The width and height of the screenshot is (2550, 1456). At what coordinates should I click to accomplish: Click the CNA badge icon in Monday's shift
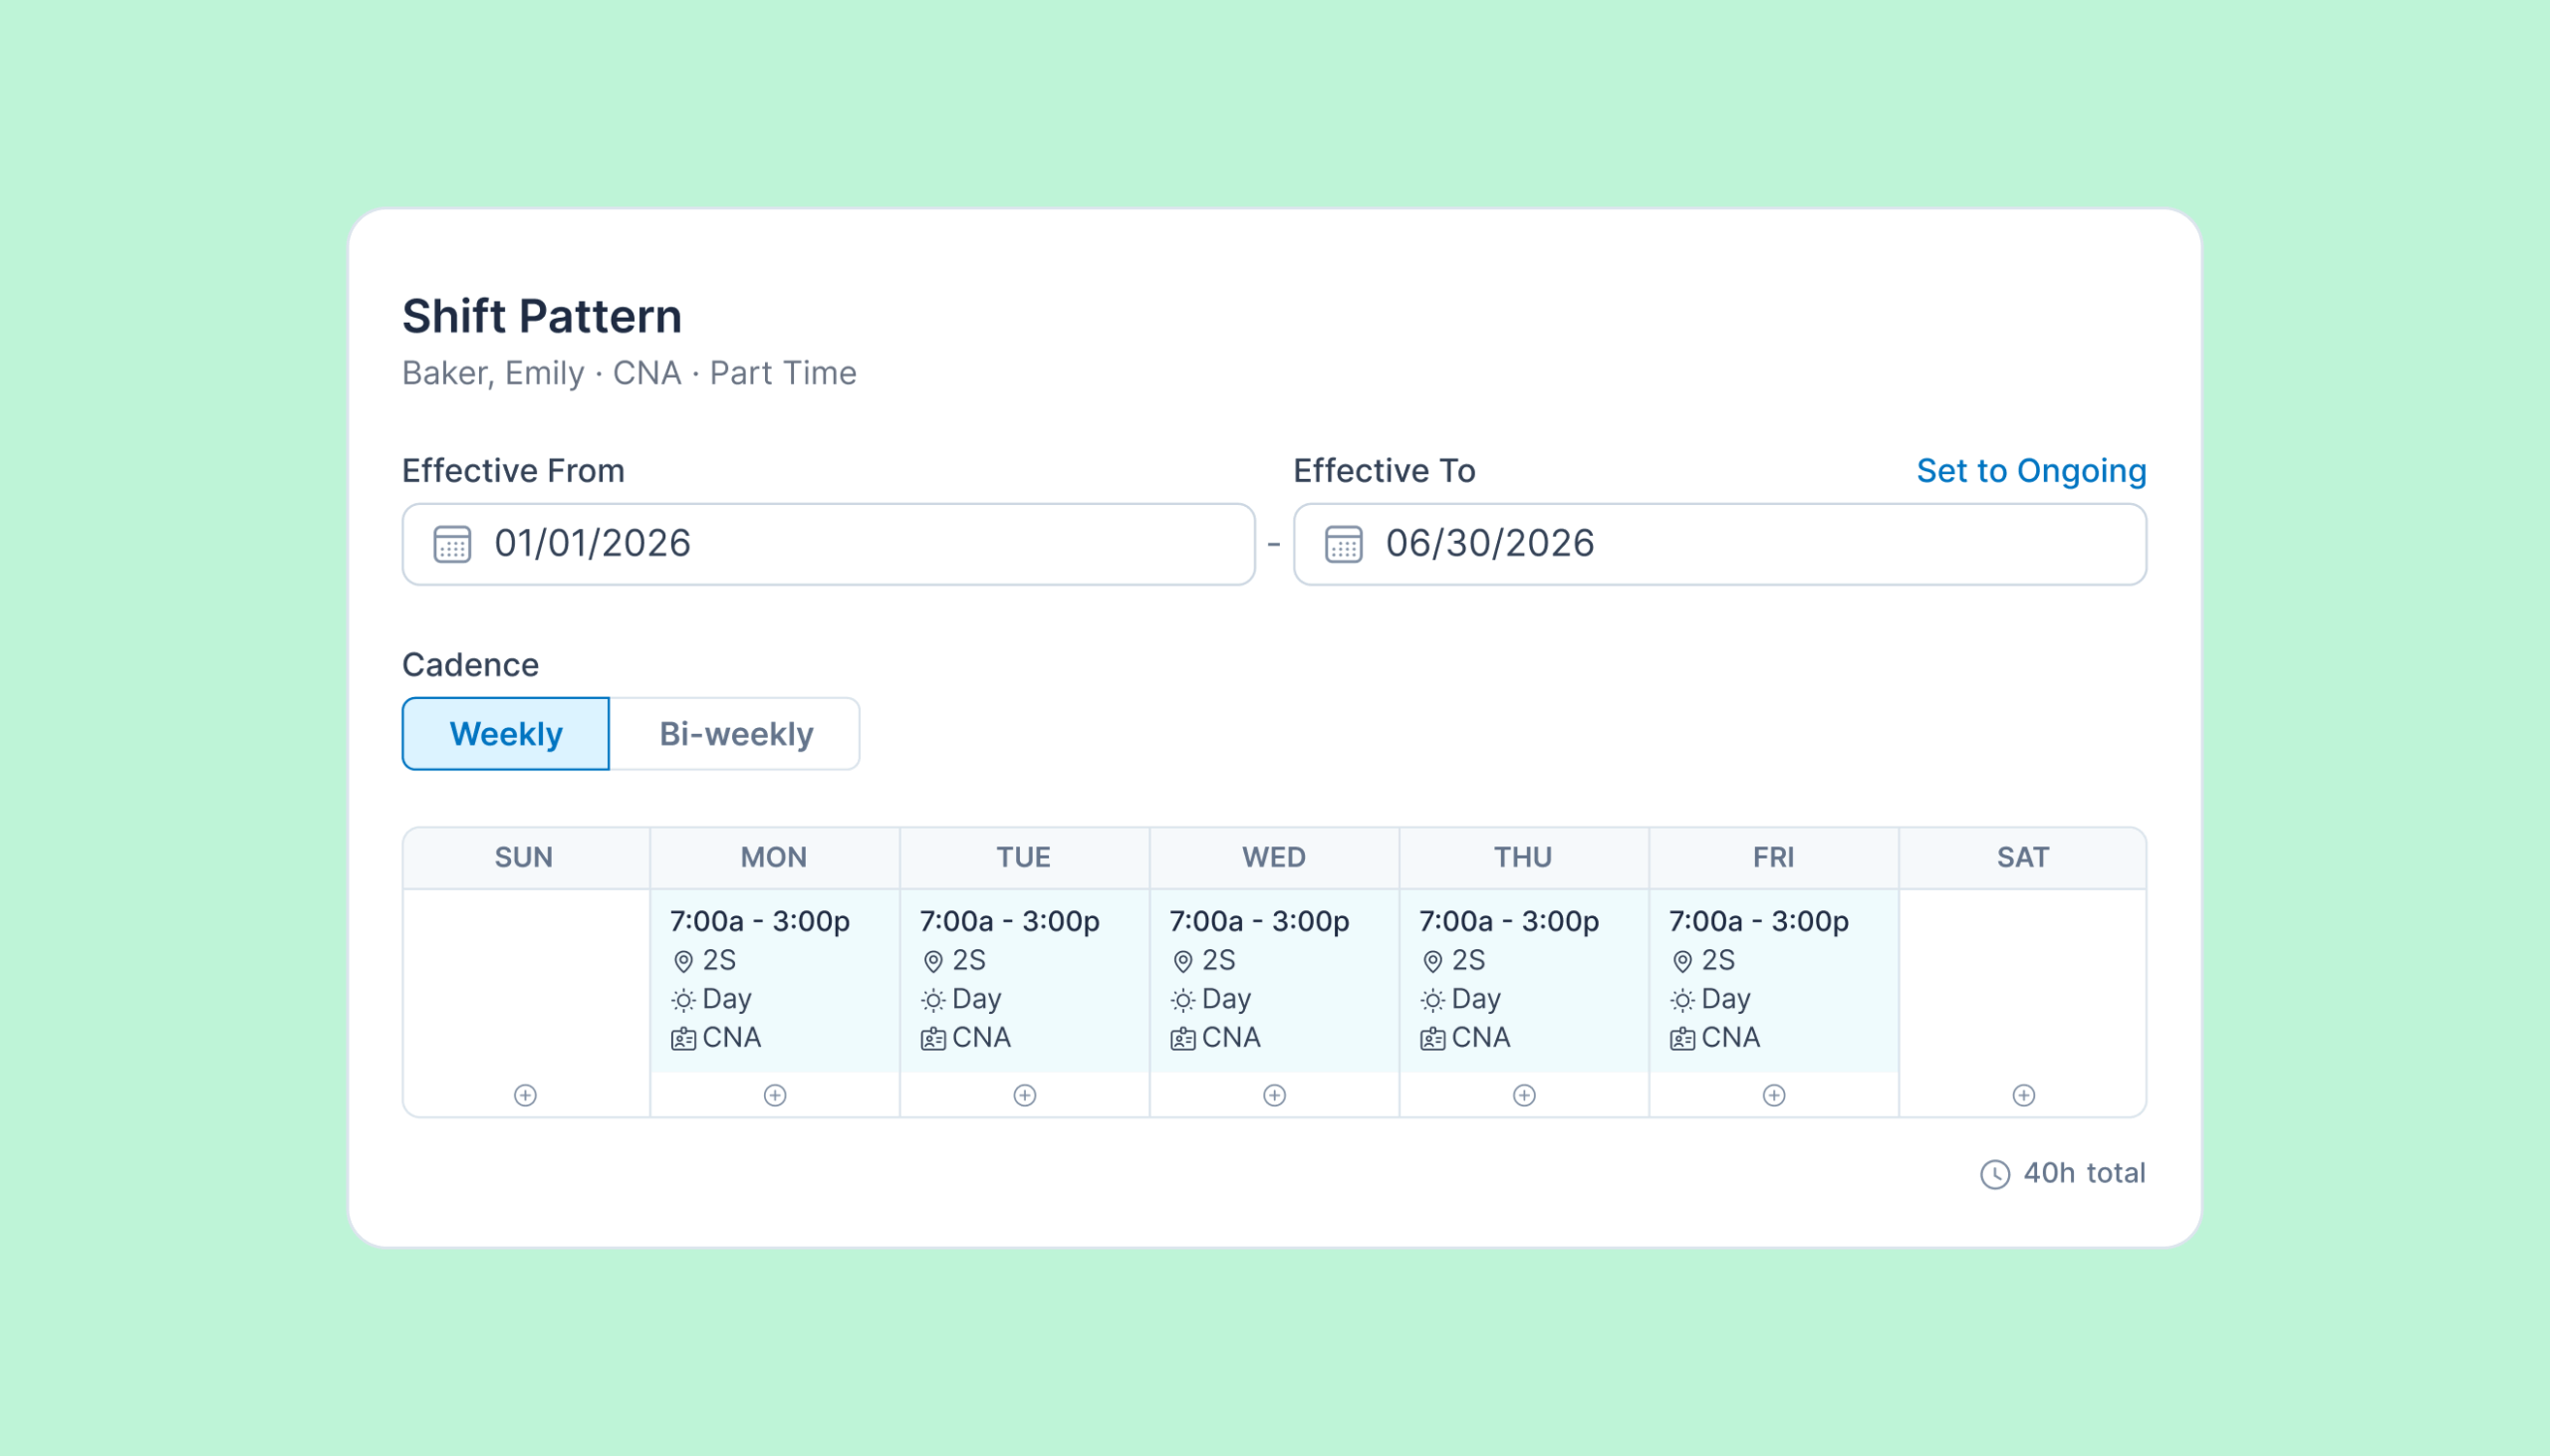coord(683,1039)
